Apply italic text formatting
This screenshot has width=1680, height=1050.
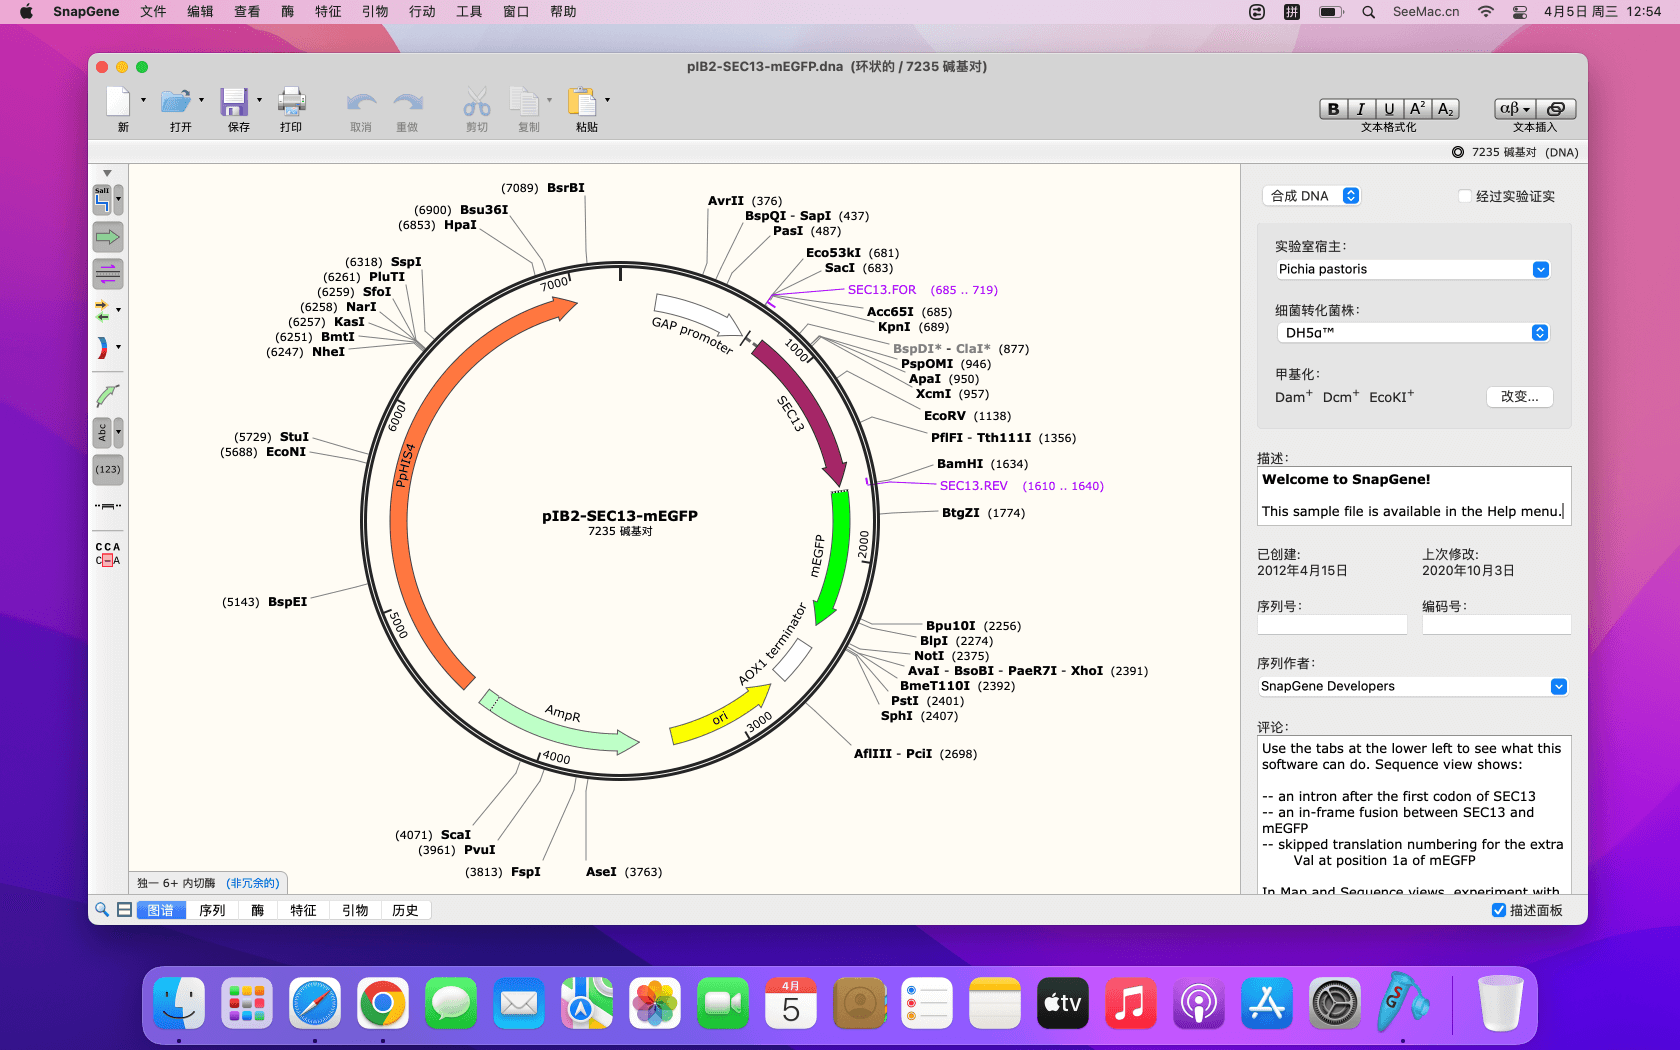click(x=1361, y=109)
